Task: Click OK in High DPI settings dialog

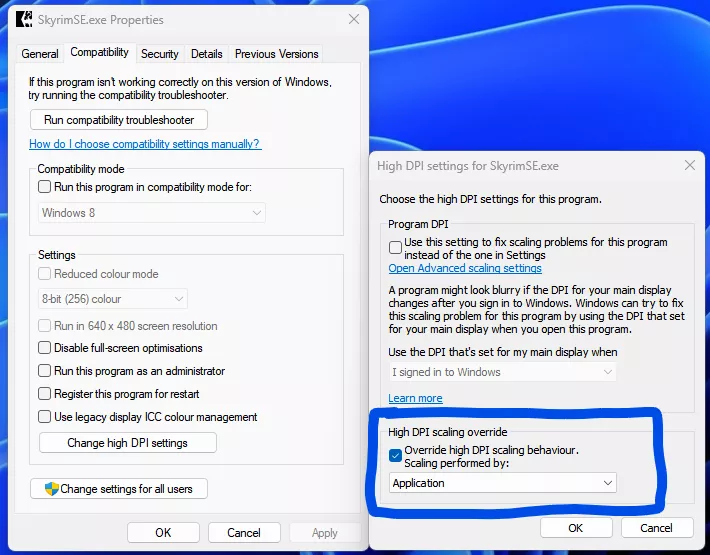Action: pos(576,528)
